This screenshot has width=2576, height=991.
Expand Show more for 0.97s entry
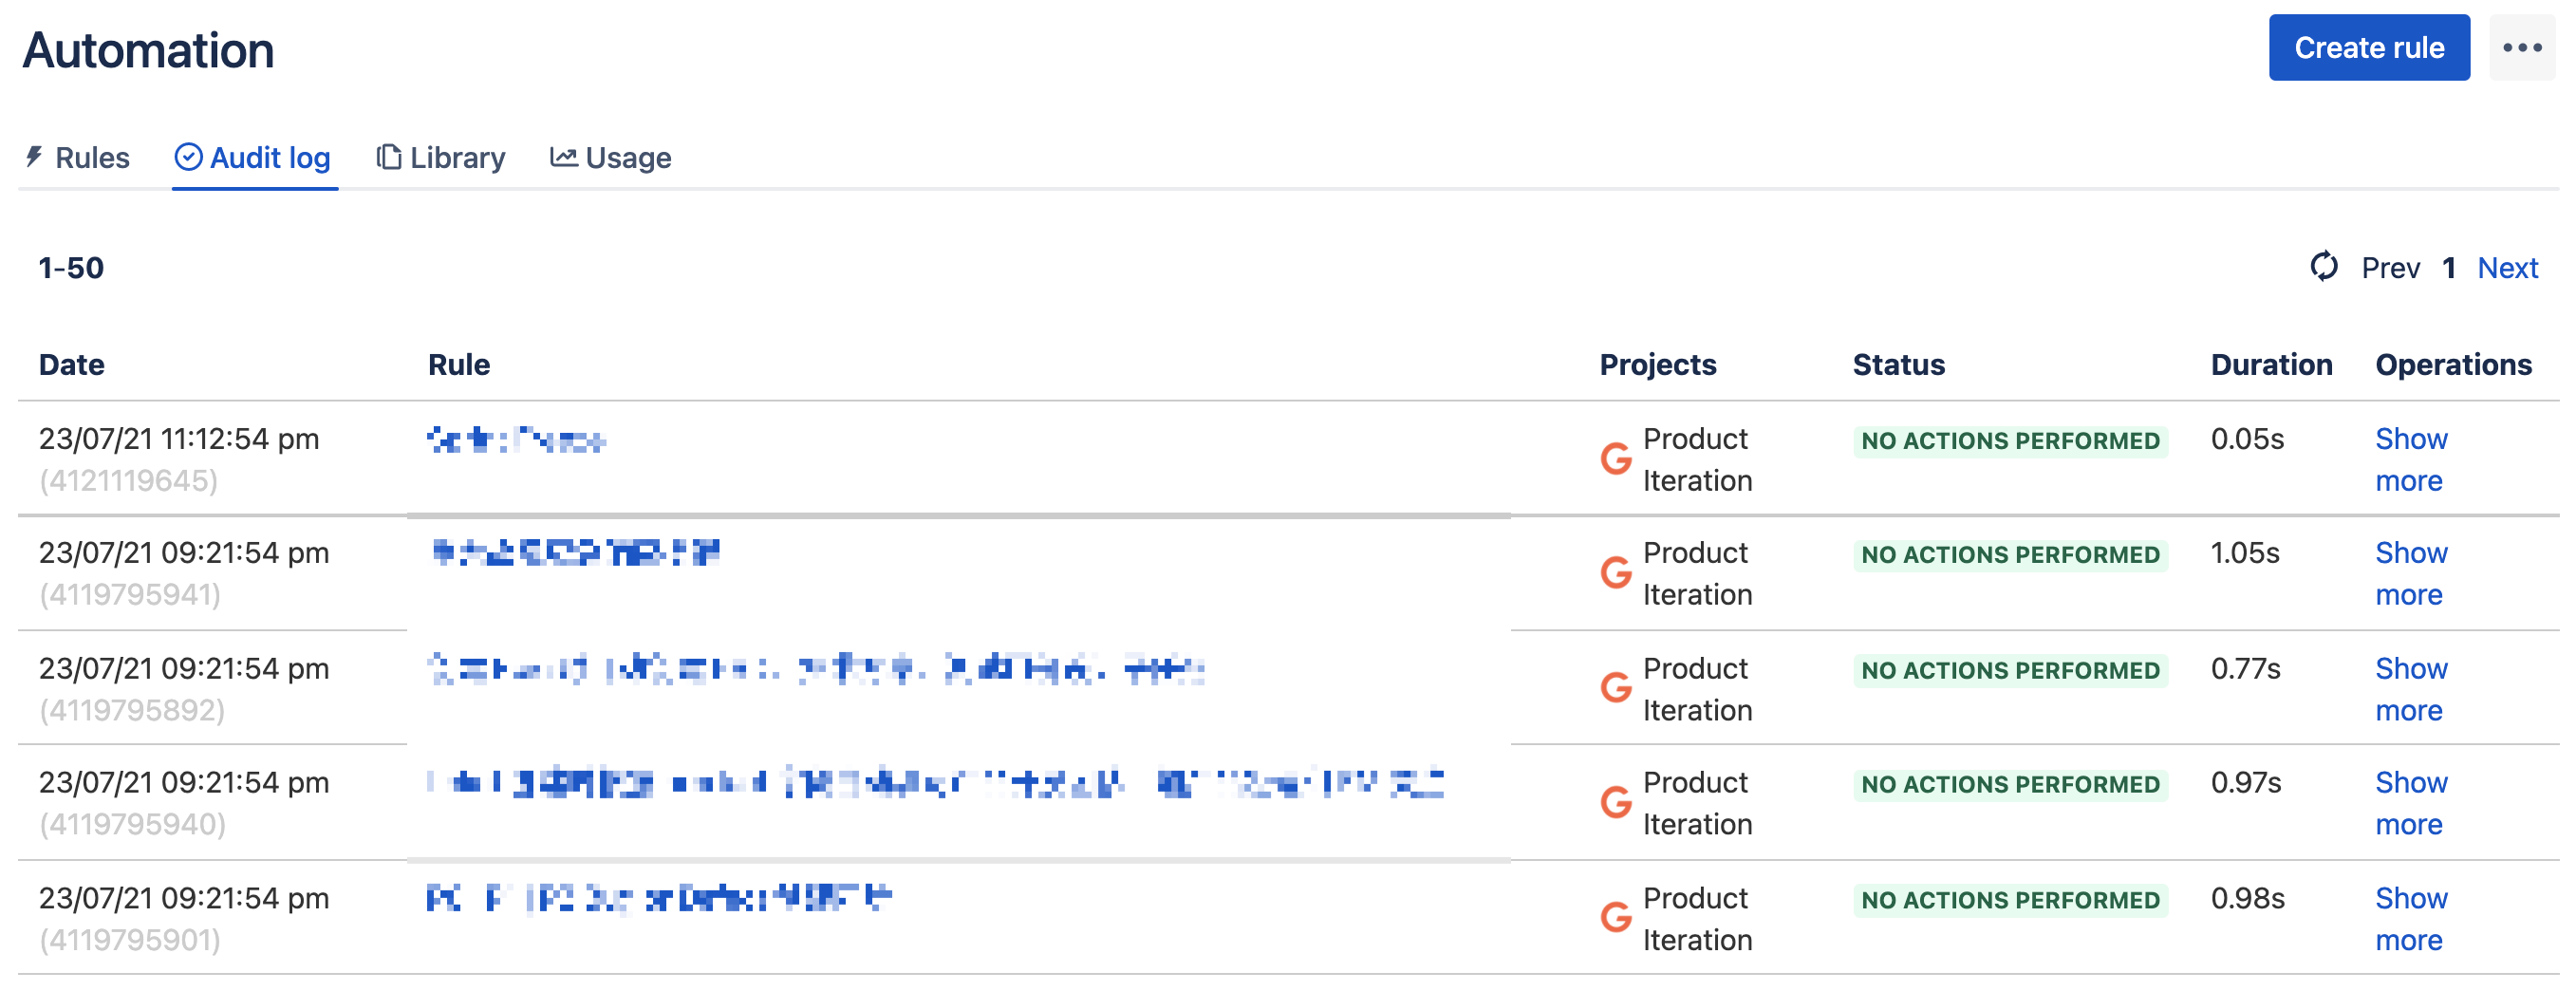coord(2411,803)
